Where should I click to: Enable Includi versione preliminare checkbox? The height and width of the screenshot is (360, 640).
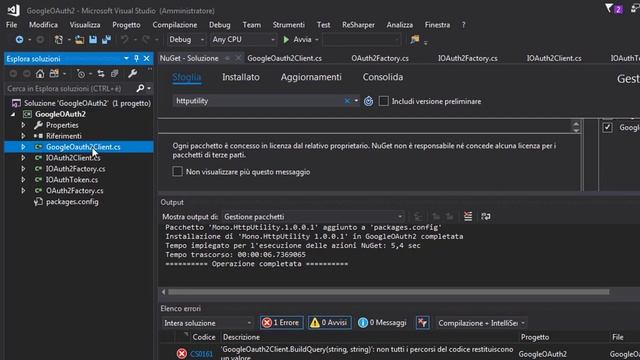tap(383, 101)
